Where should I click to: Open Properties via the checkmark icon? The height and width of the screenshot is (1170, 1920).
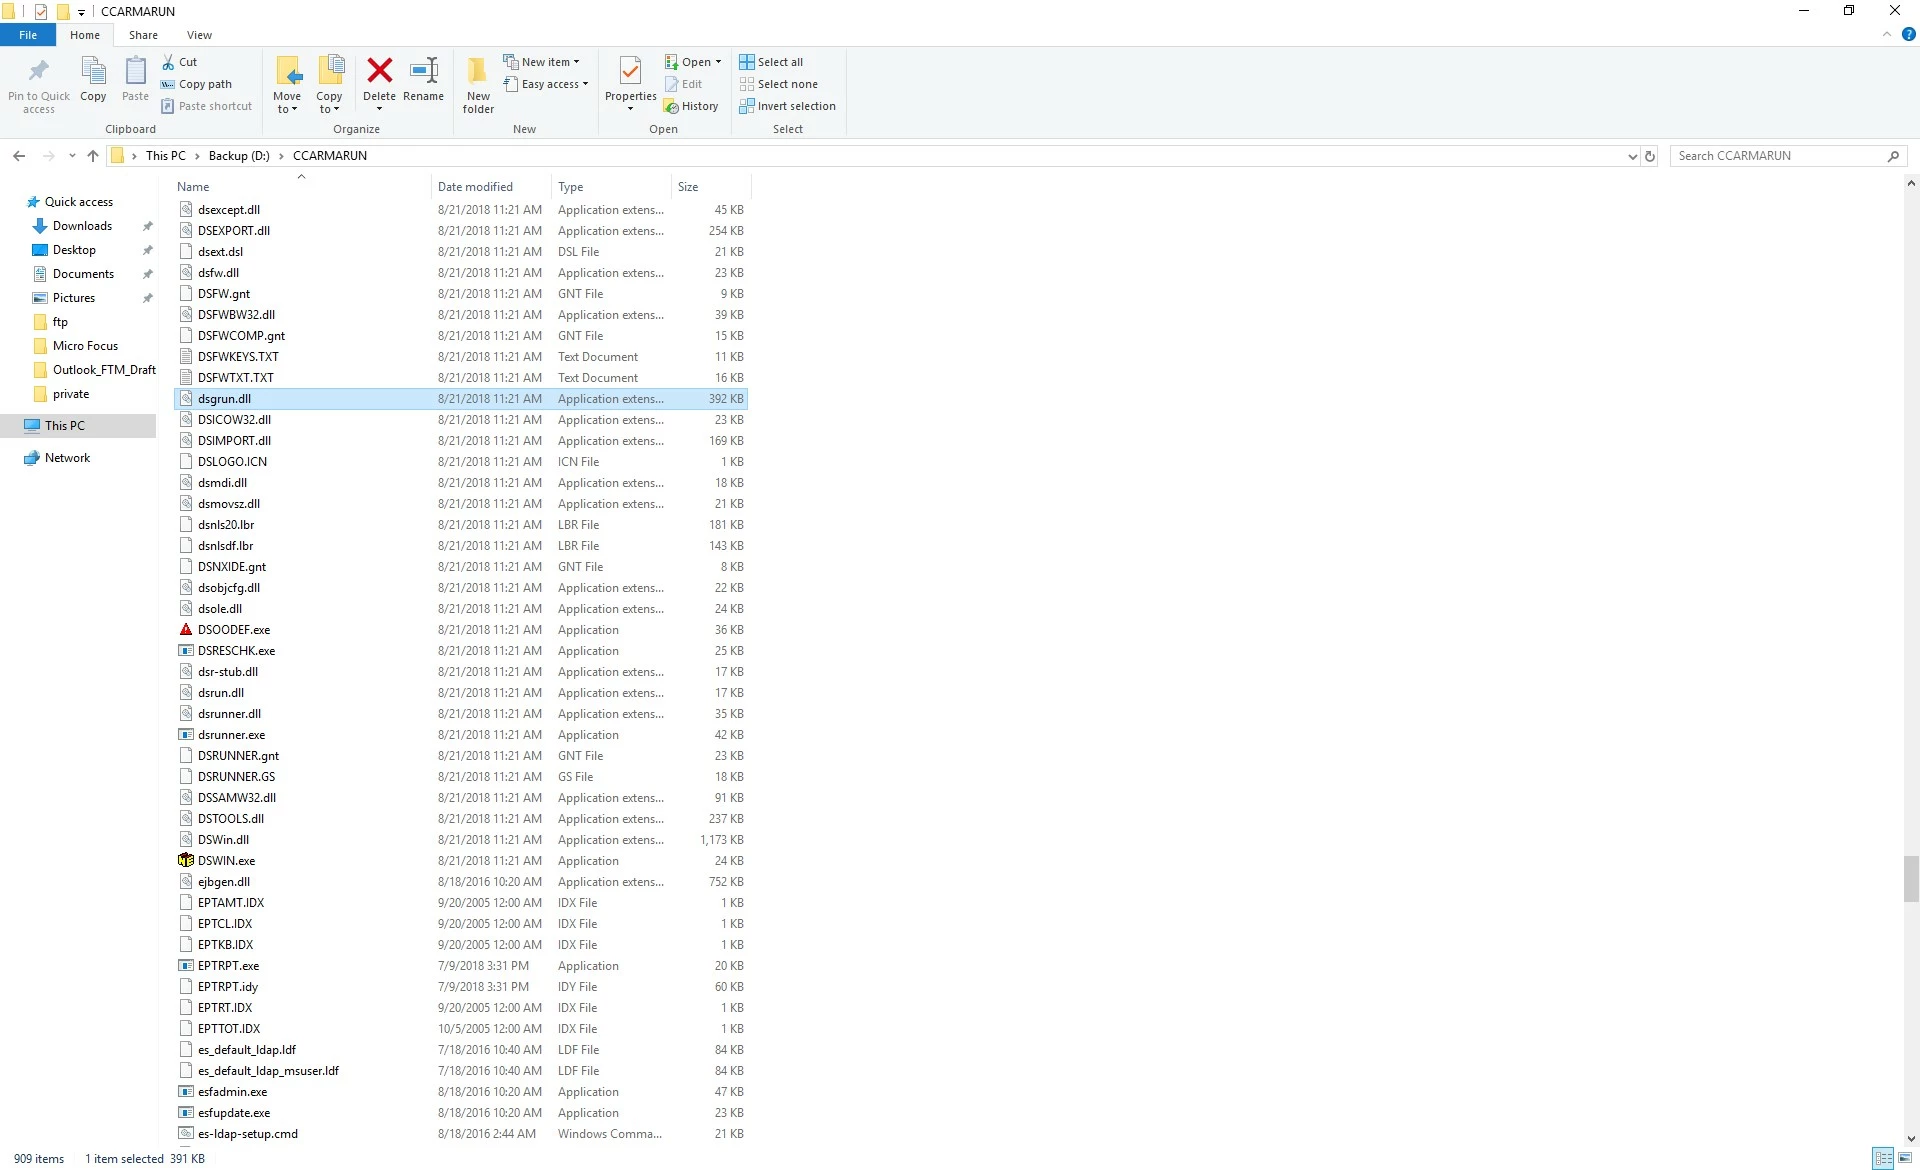point(630,71)
